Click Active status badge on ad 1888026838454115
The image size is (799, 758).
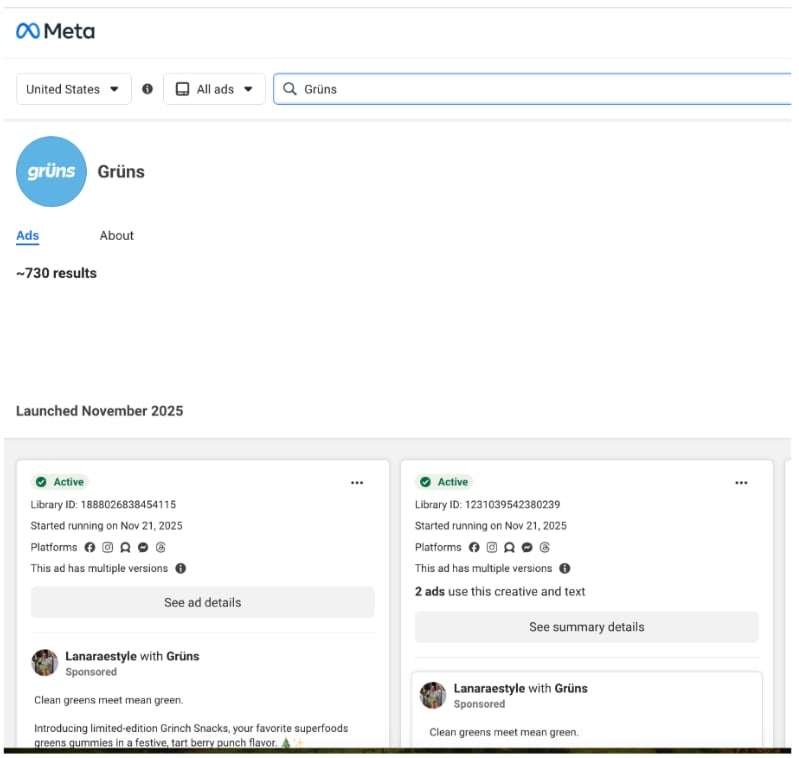tap(60, 482)
